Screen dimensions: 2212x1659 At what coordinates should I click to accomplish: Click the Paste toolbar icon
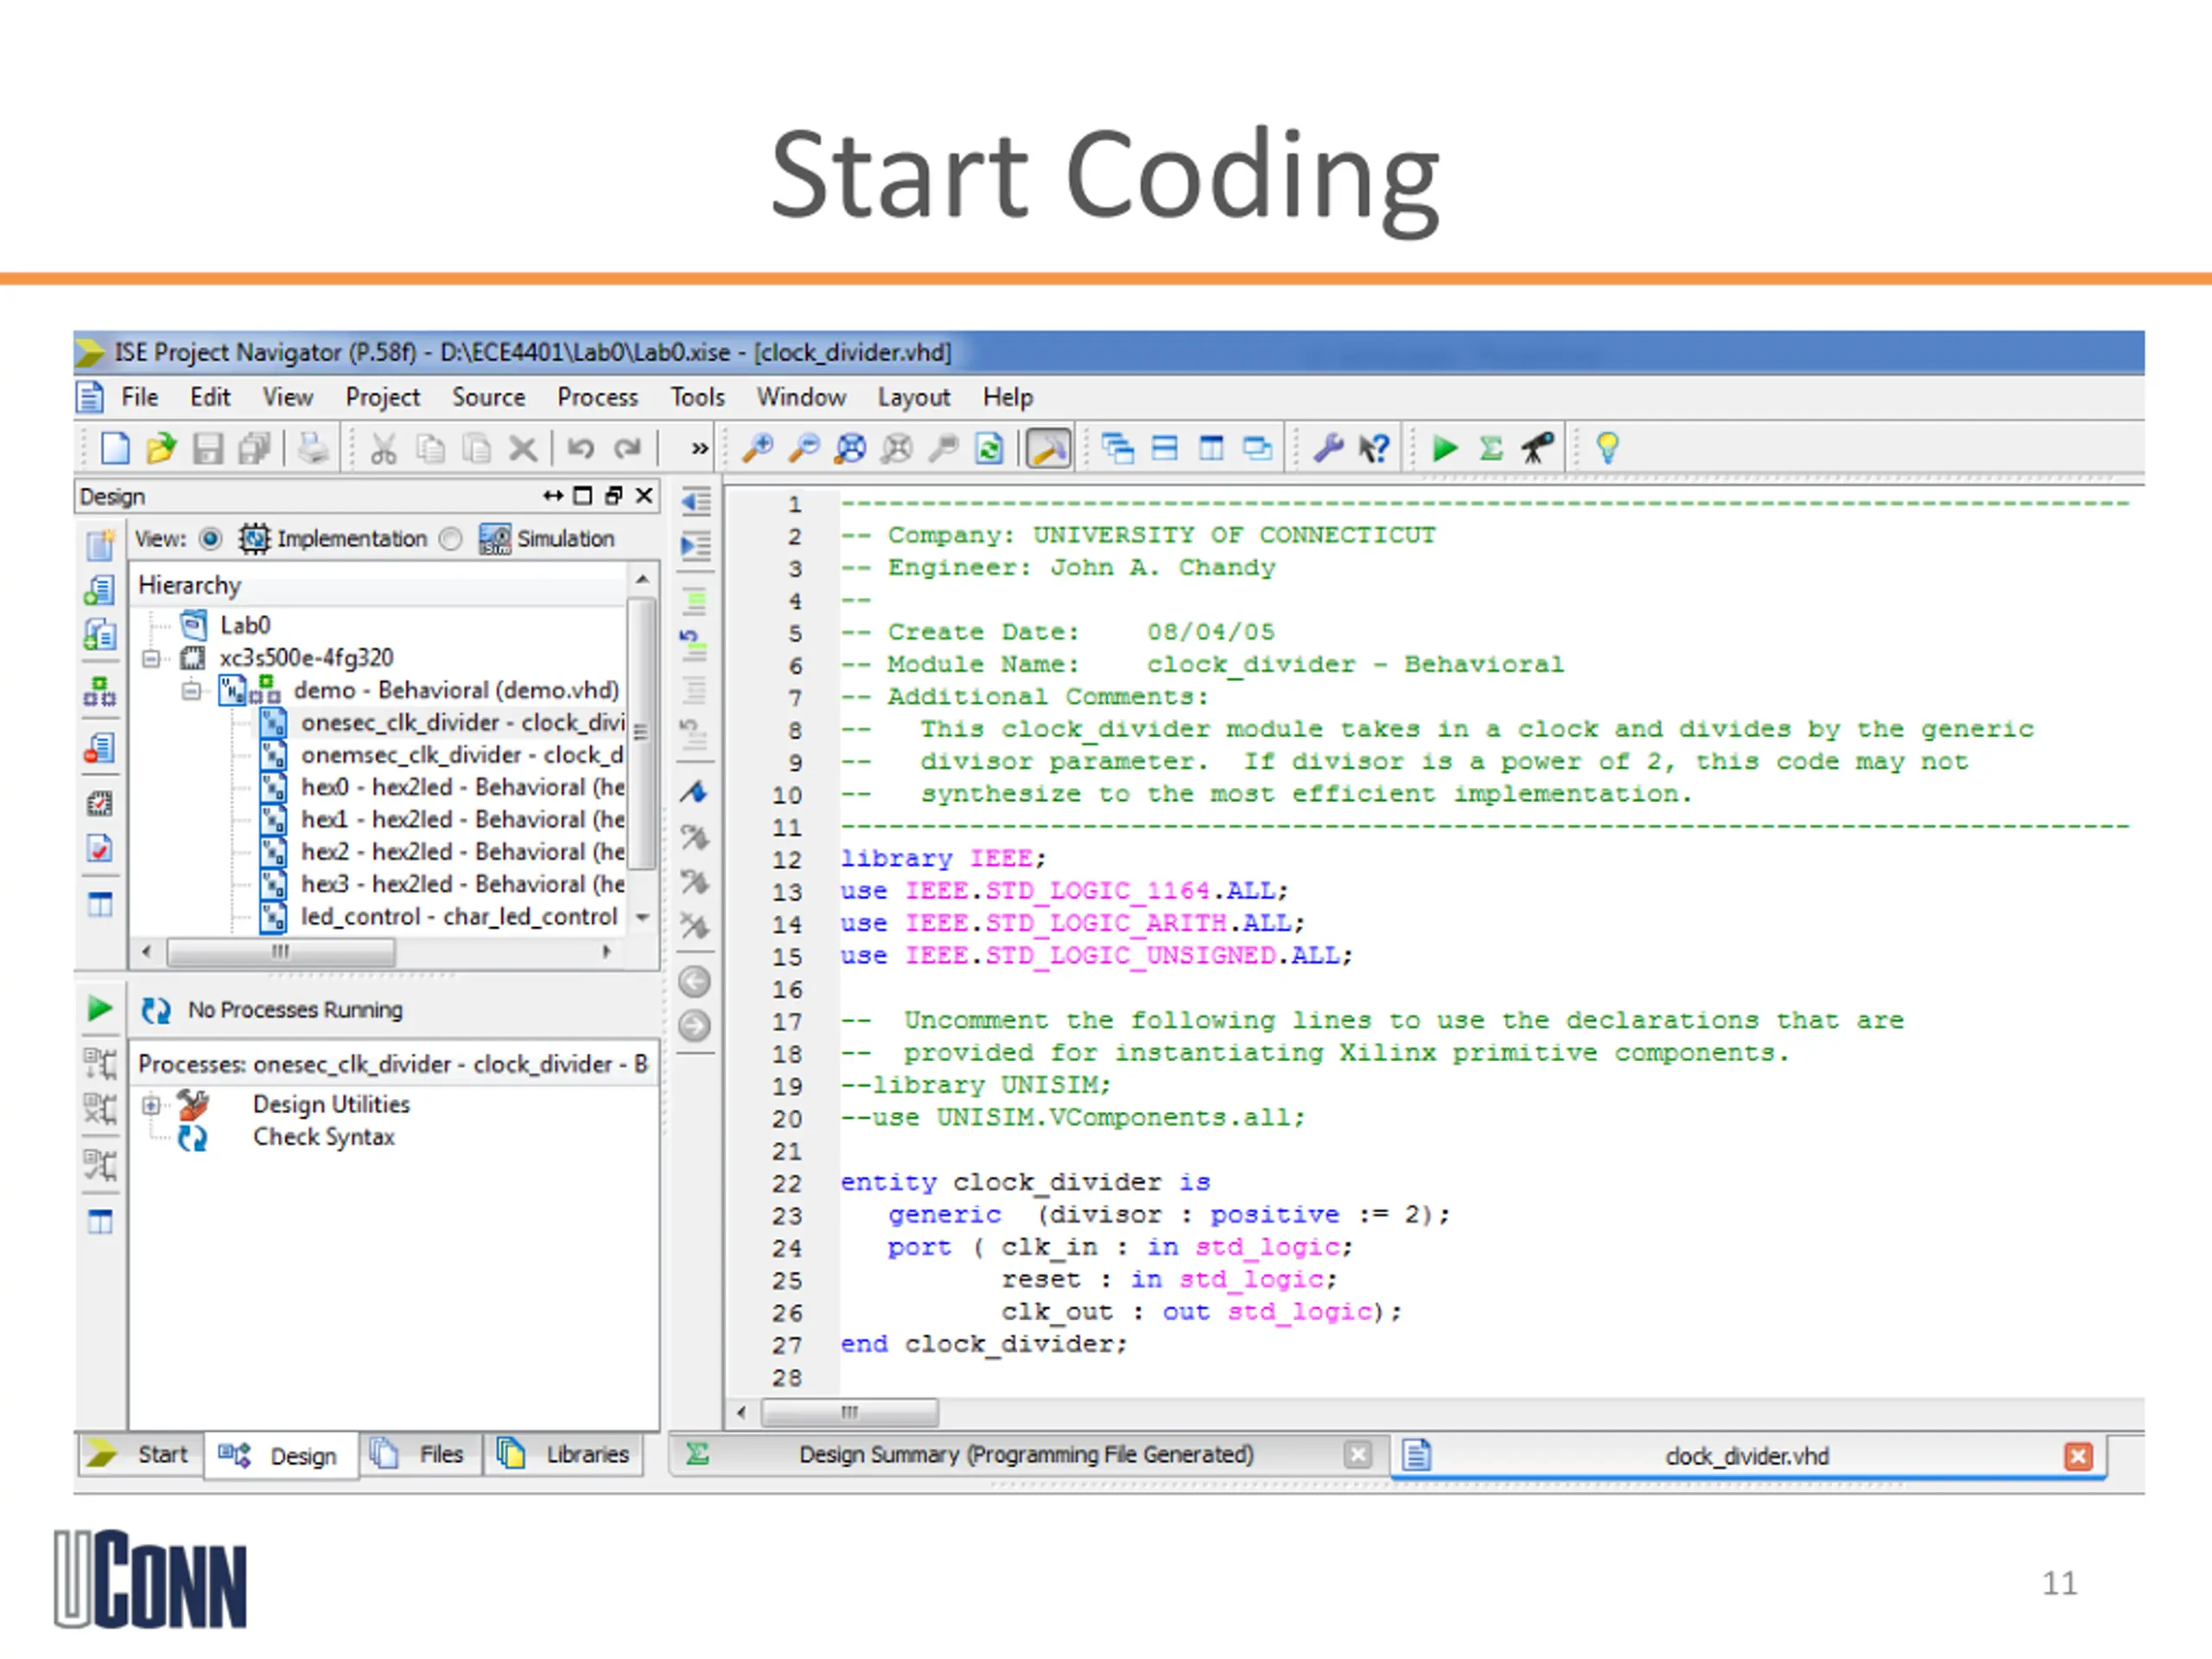pyautogui.click(x=477, y=448)
